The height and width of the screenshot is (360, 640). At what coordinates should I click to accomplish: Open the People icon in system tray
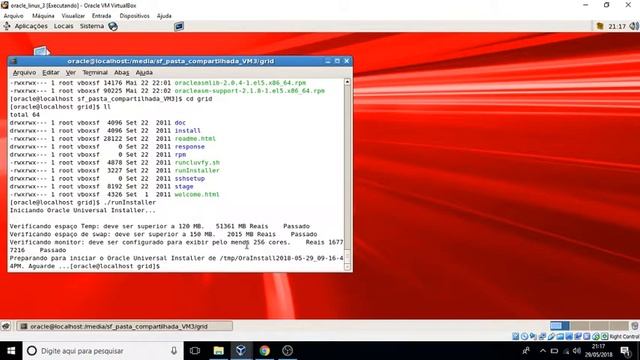(526, 351)
